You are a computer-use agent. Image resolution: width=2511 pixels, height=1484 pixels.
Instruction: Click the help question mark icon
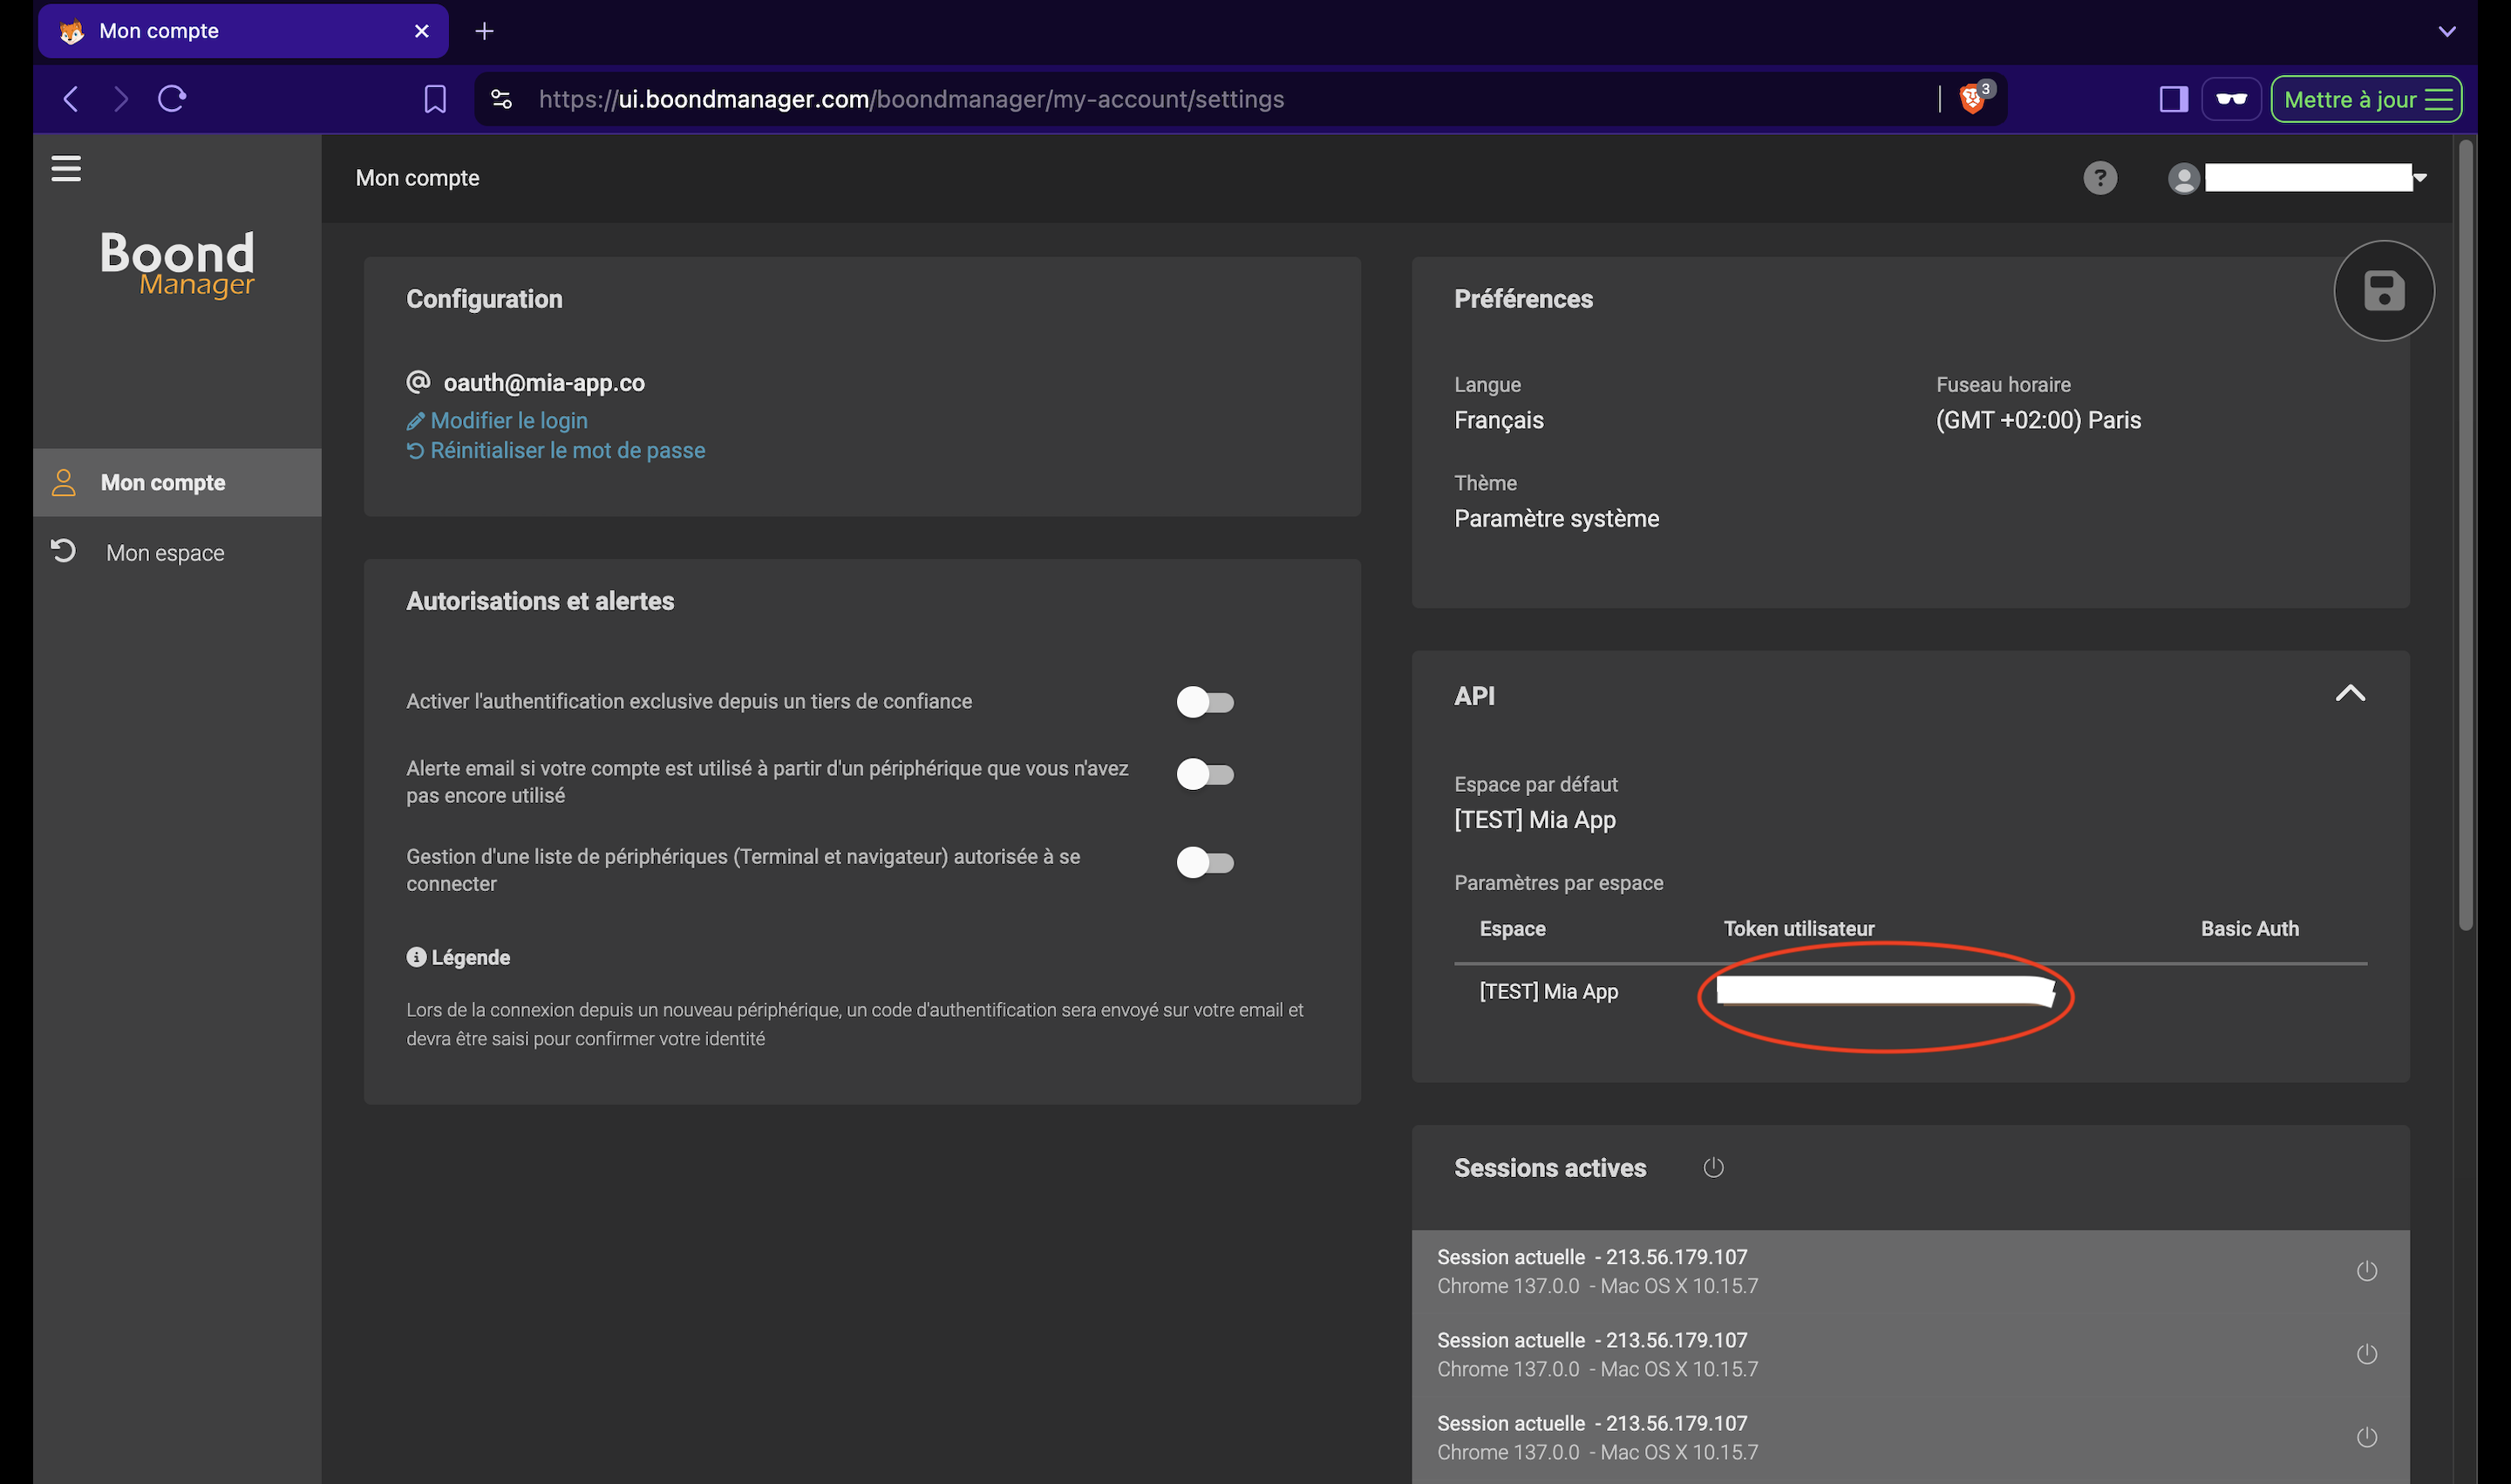tap(2099, 178)
